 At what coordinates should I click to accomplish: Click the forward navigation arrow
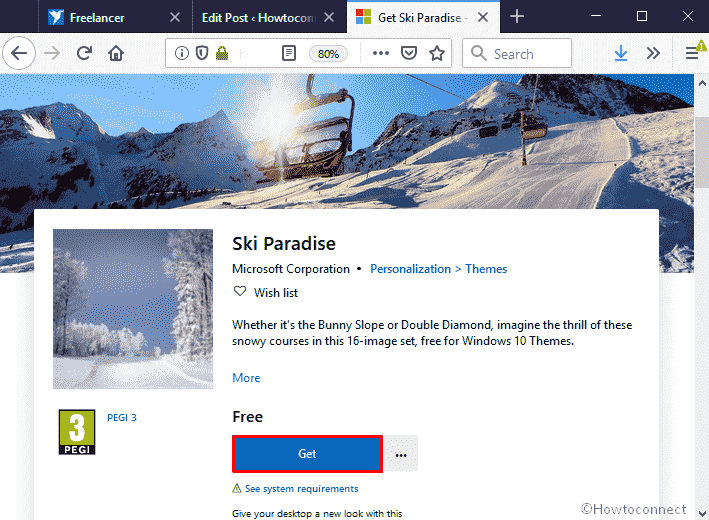tap(52, 53)
